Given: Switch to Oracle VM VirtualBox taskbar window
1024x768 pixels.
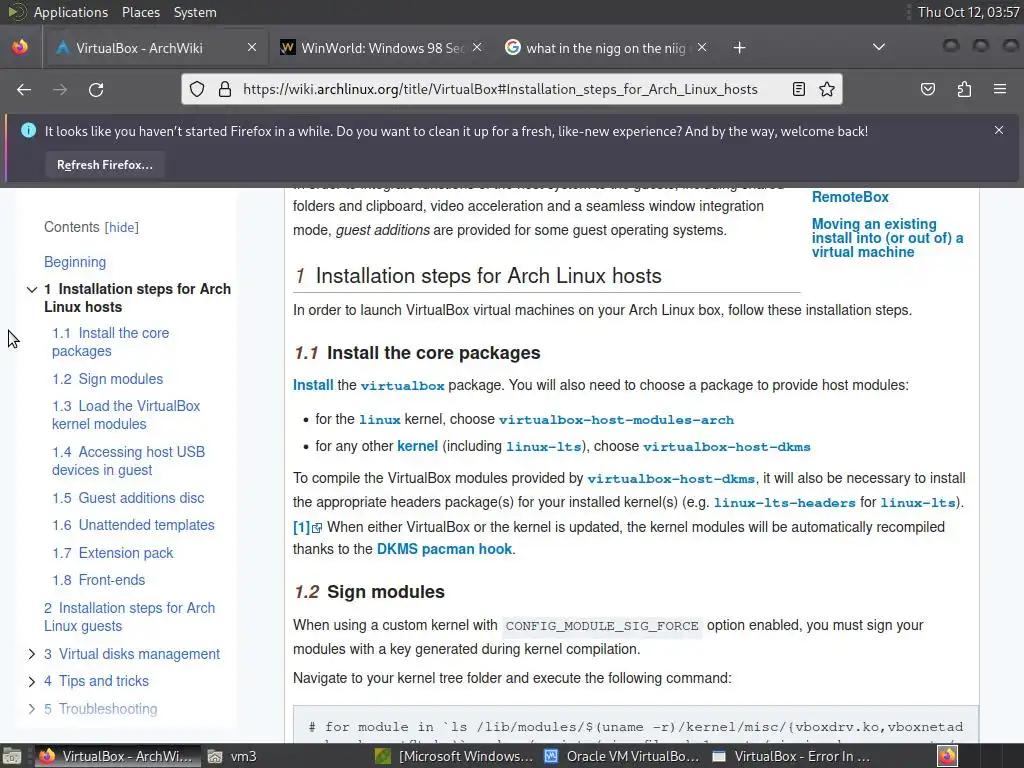Looking at the screenshot, I should pos(622,756).
